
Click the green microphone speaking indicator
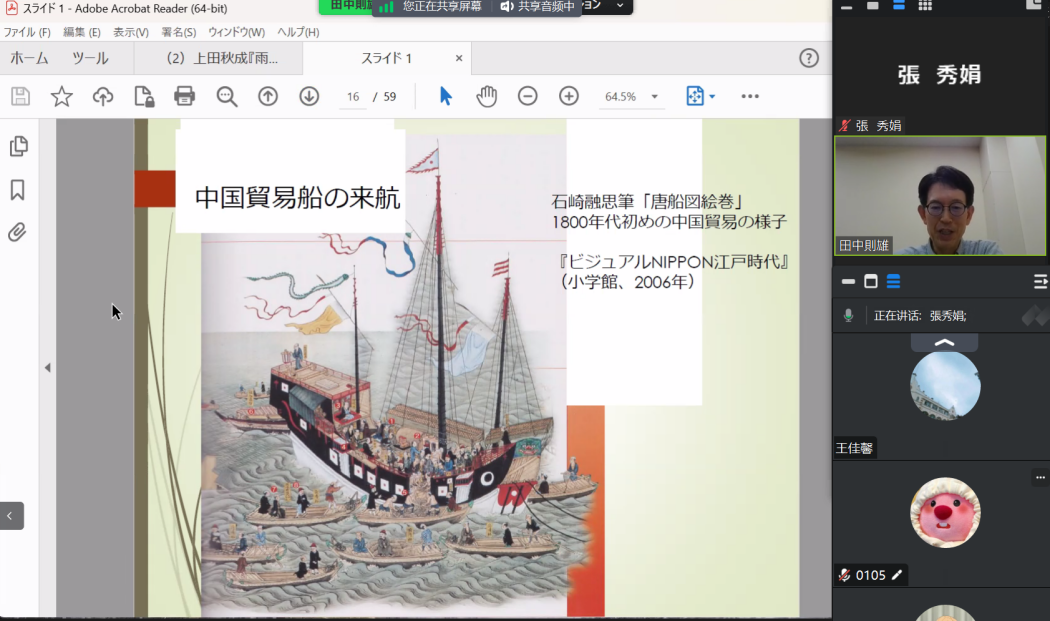click(848, 316)
